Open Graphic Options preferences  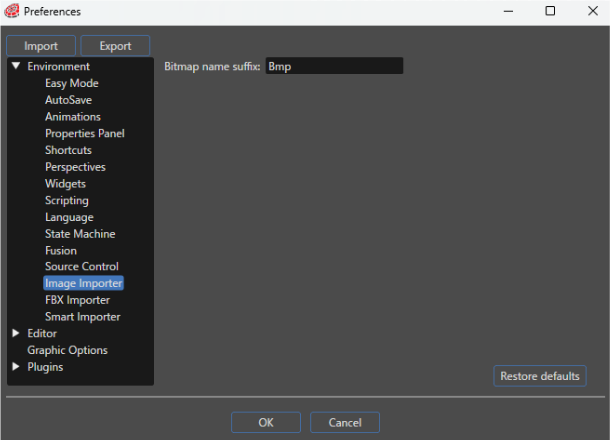coord(68,350)
